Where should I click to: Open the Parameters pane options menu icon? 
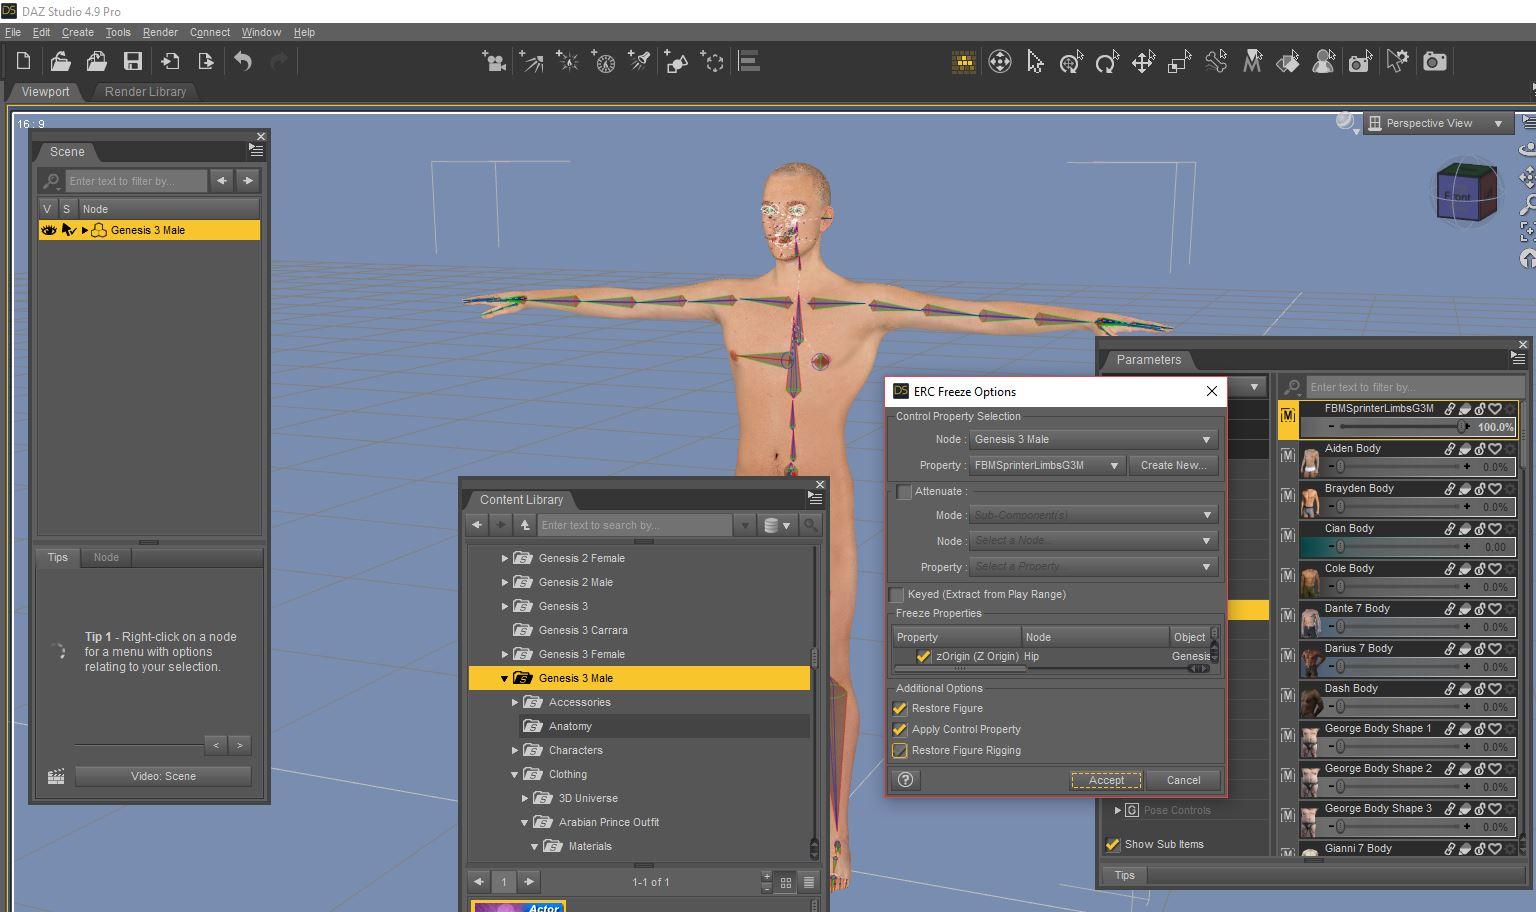pos(1518,358)
